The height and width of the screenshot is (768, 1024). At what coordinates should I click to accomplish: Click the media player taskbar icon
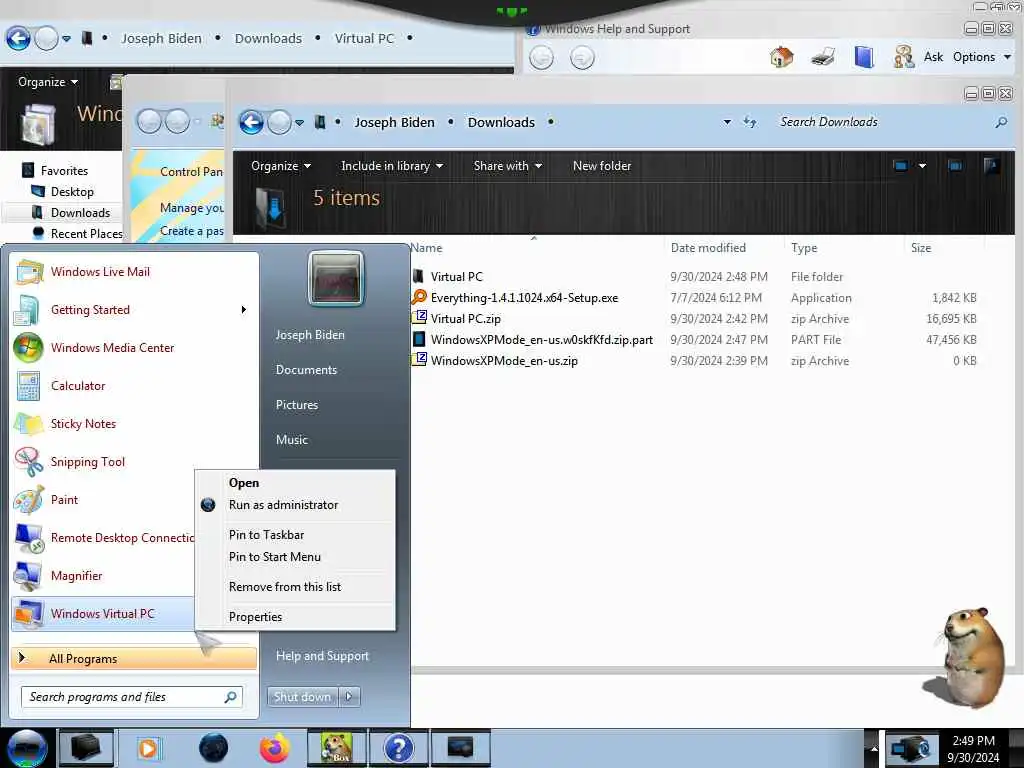click(x=148, y=748)
